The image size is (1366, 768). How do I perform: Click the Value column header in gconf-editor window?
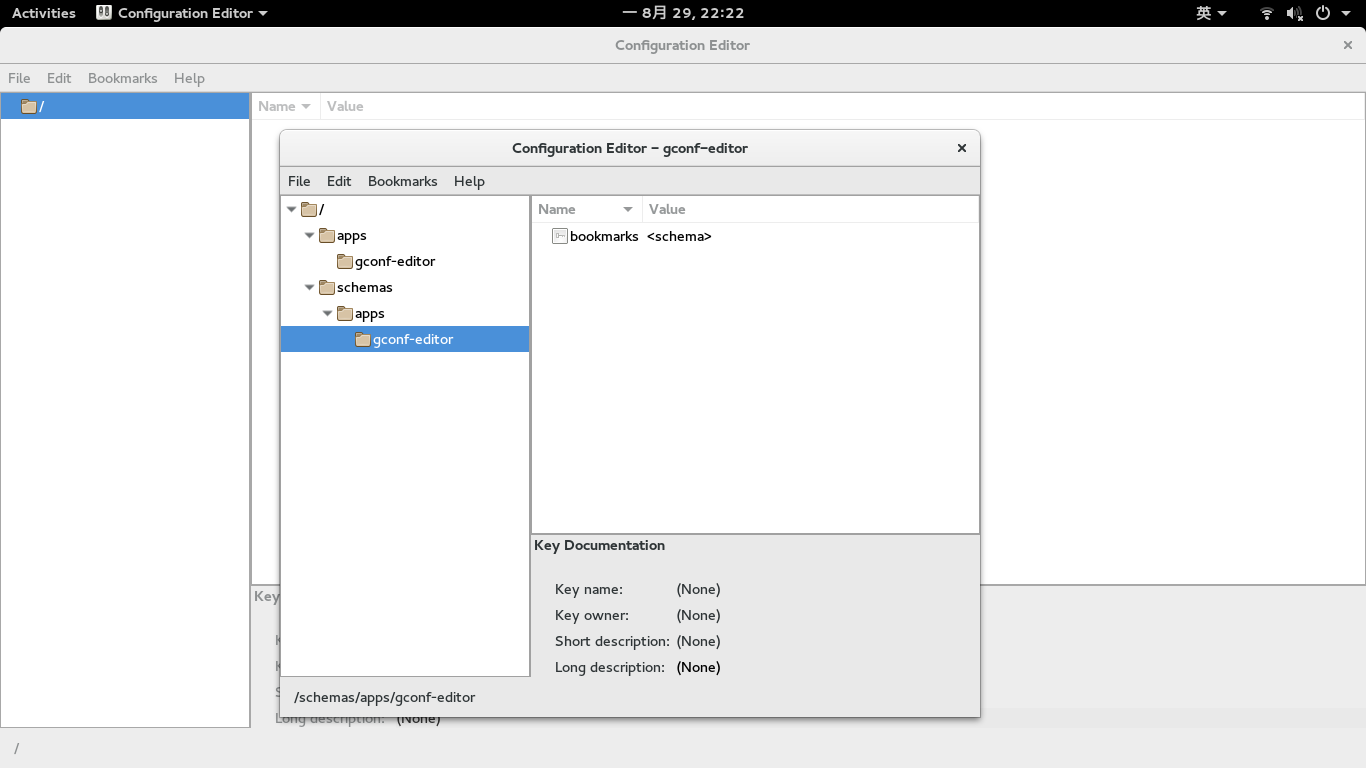[810, 209]
